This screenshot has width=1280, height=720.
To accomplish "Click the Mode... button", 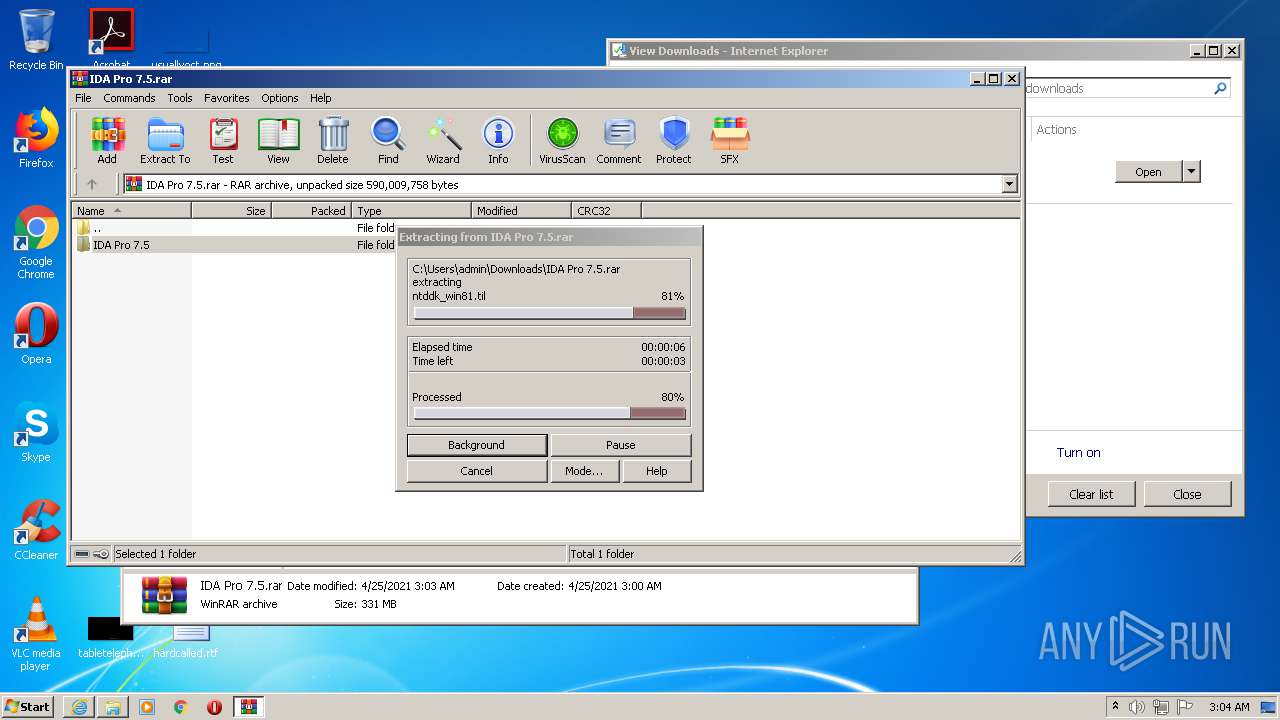I will pos(584,471).
